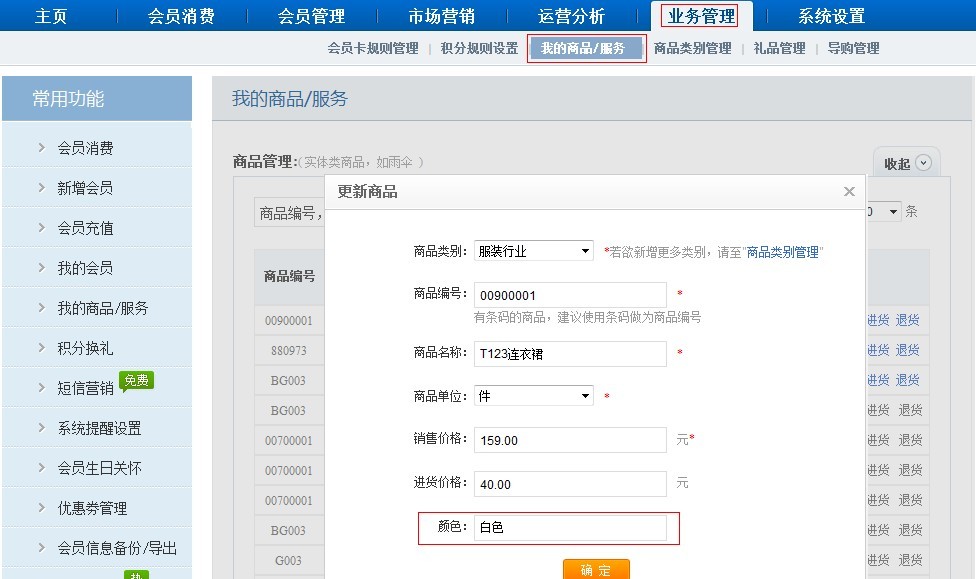
Task: Click the 颜色 field containing 白色
Action: point(570,527)
